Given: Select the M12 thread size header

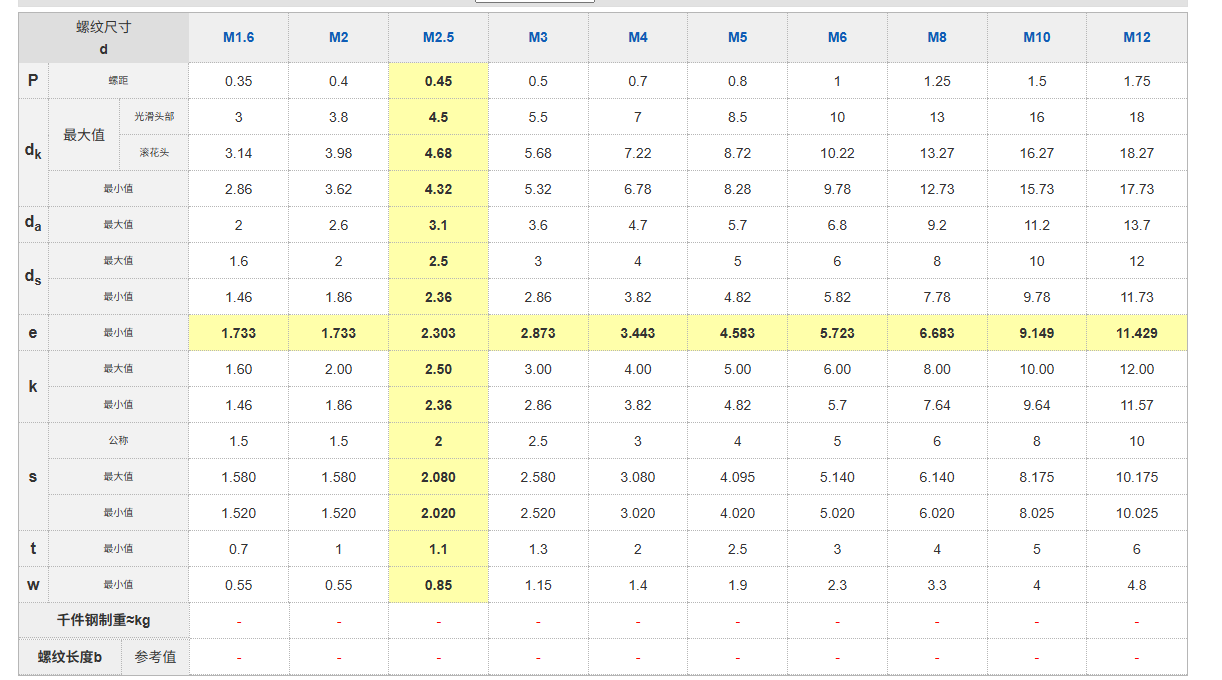Looking at the screenshot, I should (1137, 38).
